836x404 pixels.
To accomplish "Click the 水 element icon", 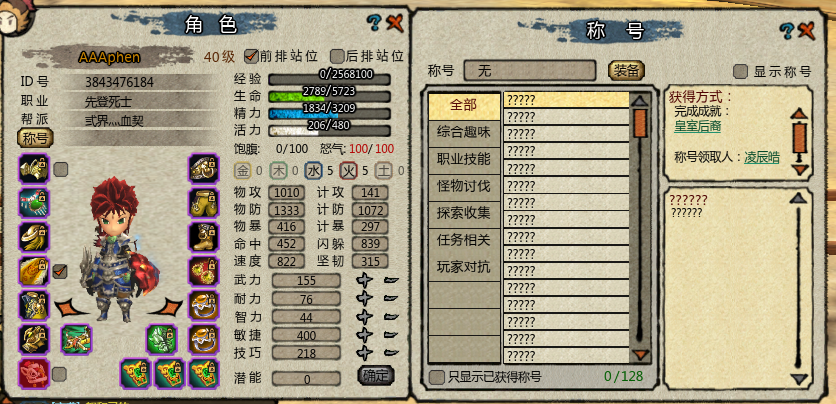I will click(314, 171).
